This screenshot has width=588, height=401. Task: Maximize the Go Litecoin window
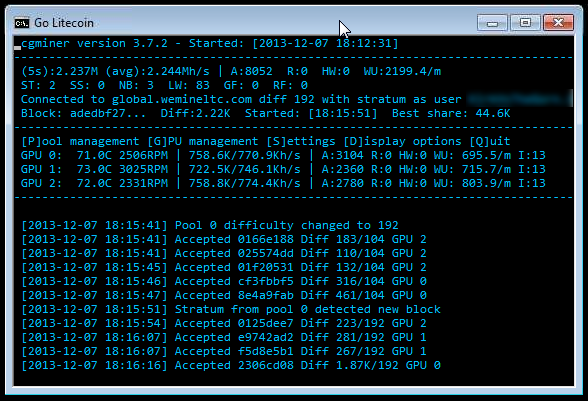tap(525, 23)
